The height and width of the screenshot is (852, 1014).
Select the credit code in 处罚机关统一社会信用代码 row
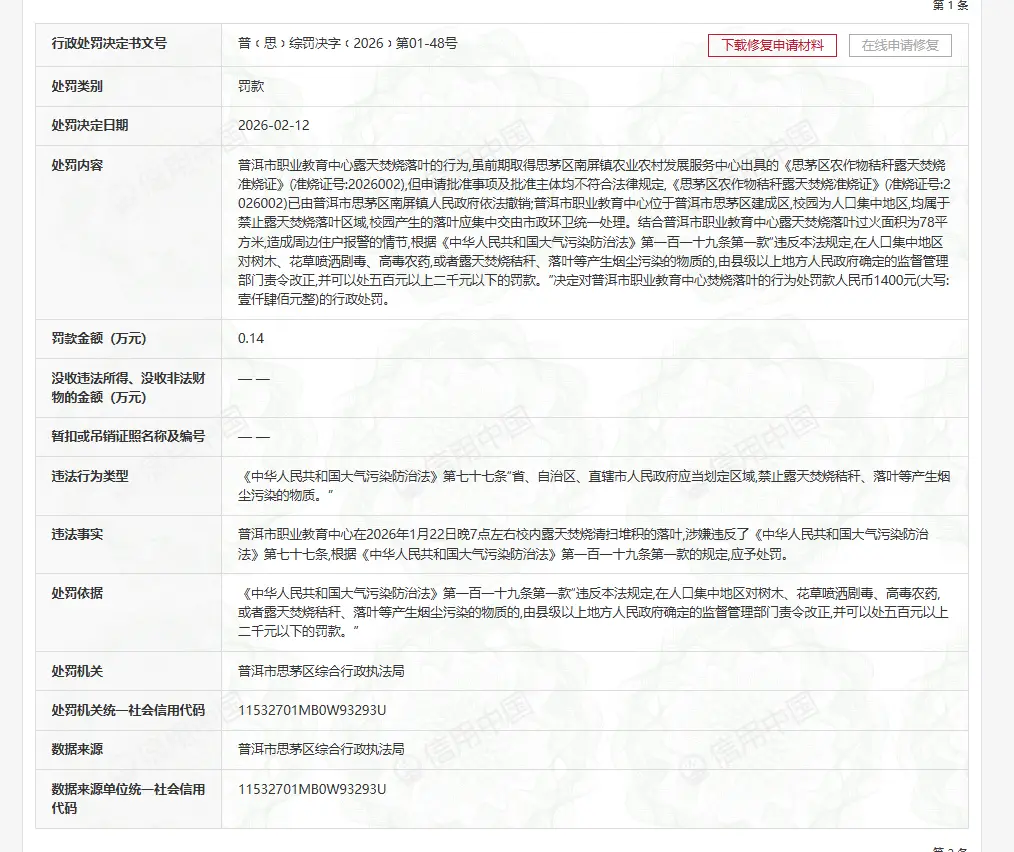(312, 710)
